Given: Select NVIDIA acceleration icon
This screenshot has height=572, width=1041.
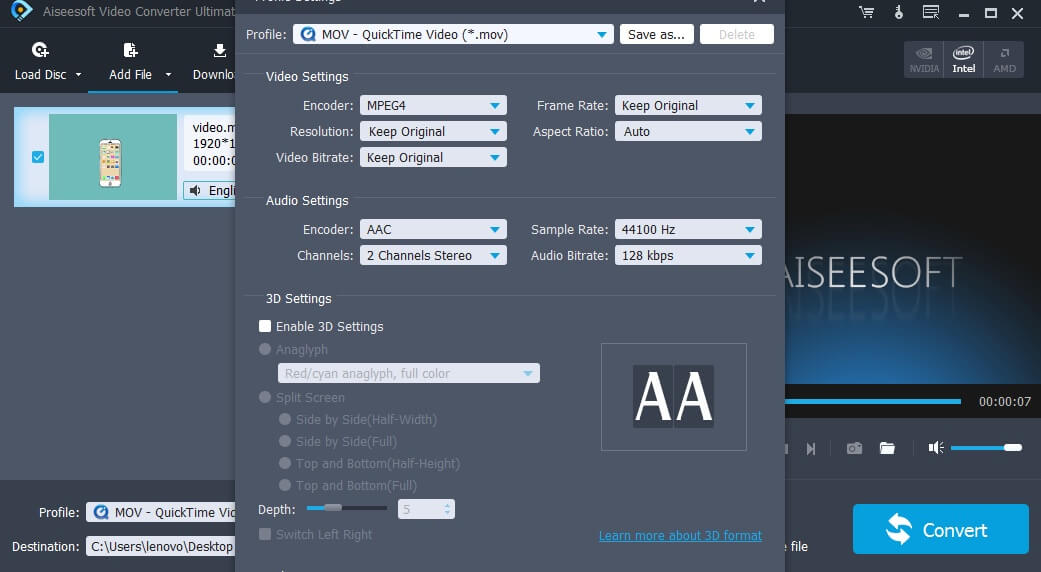Looking at the screenshot, I should pyautogui.click(x=924, y=59).
